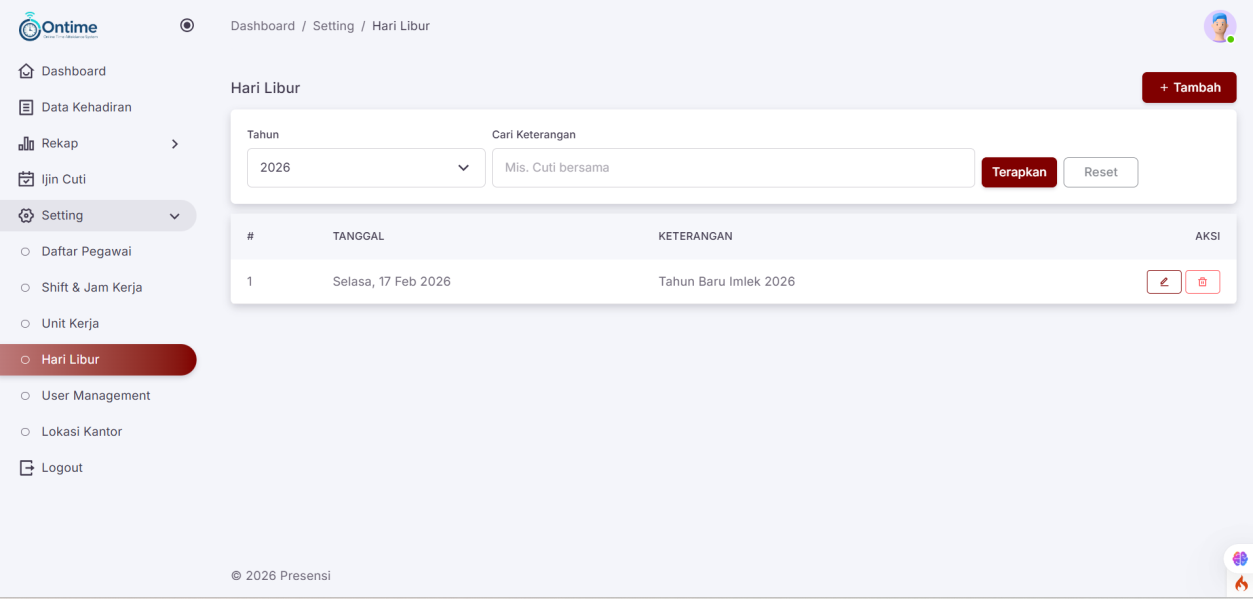Image resolution: width=1253 pixels, height=599 pixels.
Task: Toggle the sidebar pin radio button
Action: click(187, 26)
